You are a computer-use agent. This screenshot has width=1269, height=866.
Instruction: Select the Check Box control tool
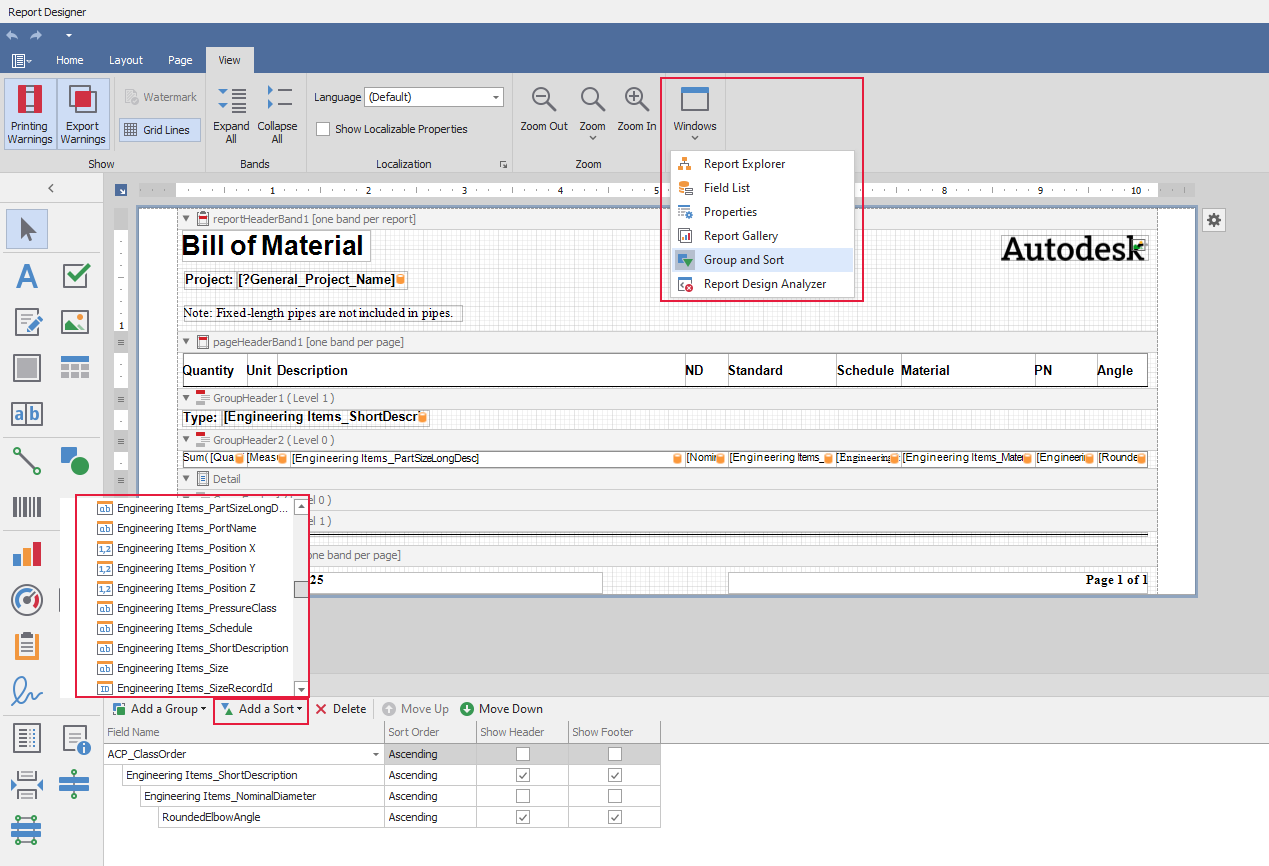pyautogui.click(x=76, y=275)
